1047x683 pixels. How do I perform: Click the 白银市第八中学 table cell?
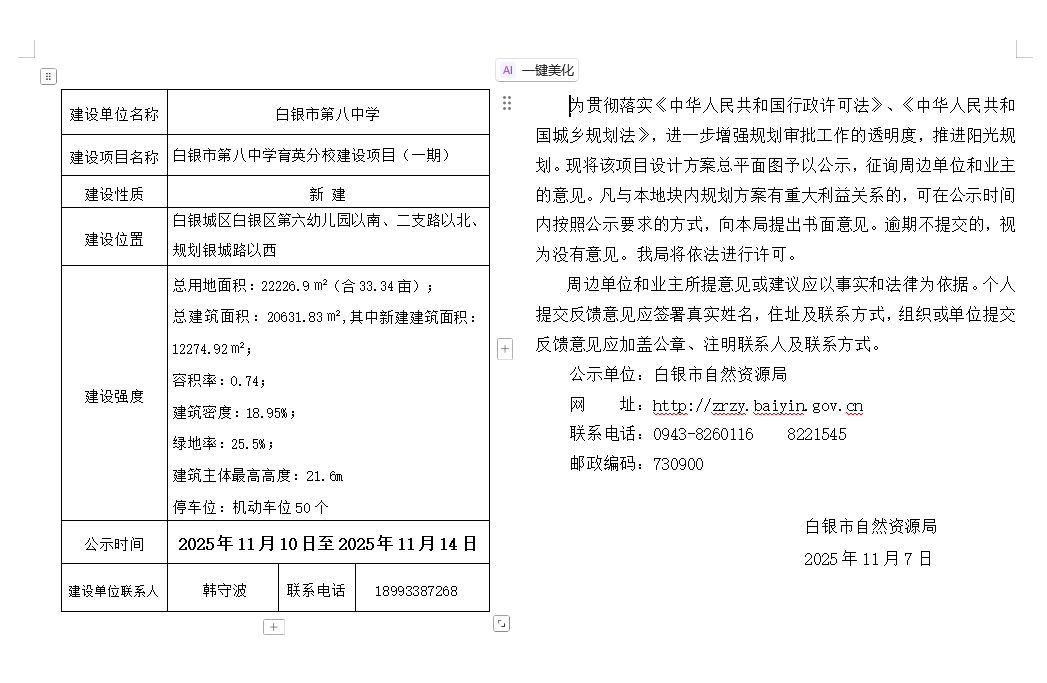(x=328, y=114)
